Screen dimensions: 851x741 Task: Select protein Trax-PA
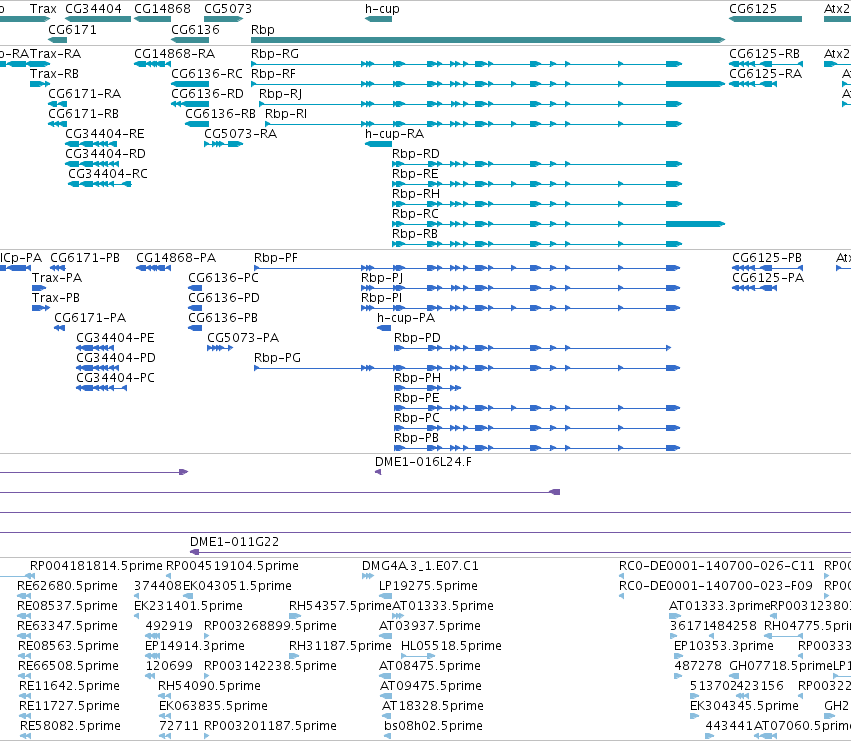point(57,278)
